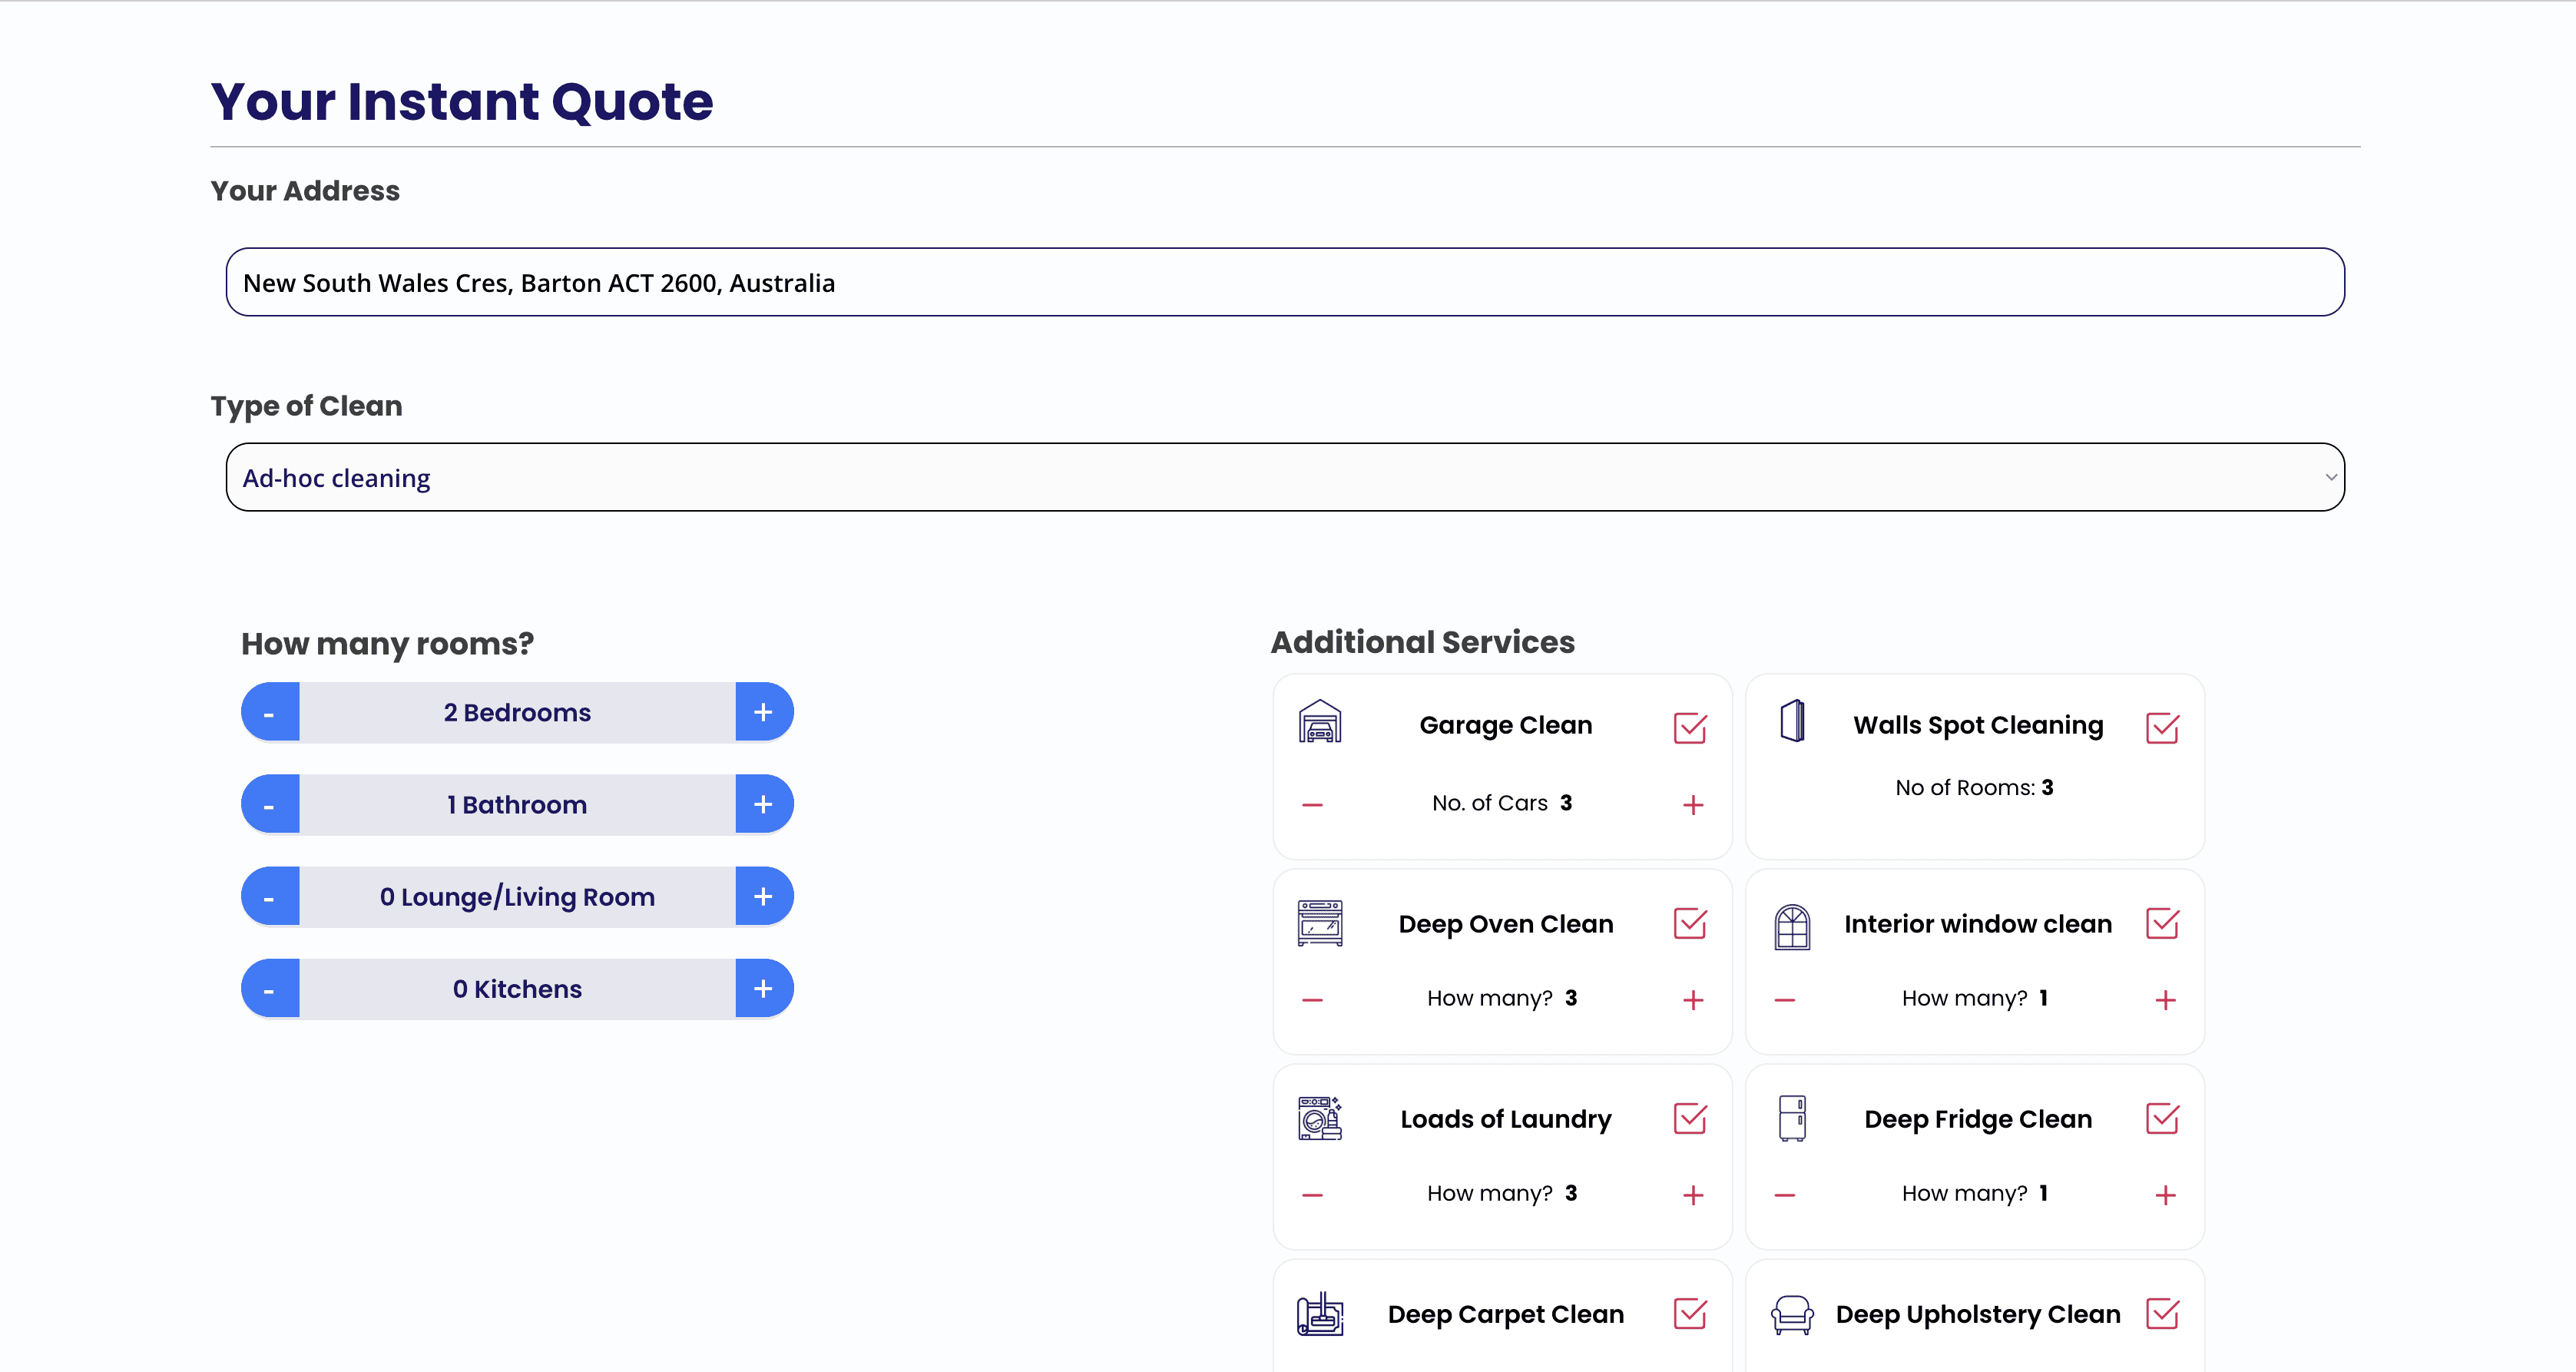
Task: Uncheck the Garage Clean checkbox
Action: pyautogui.click(x=1689, y=727)
